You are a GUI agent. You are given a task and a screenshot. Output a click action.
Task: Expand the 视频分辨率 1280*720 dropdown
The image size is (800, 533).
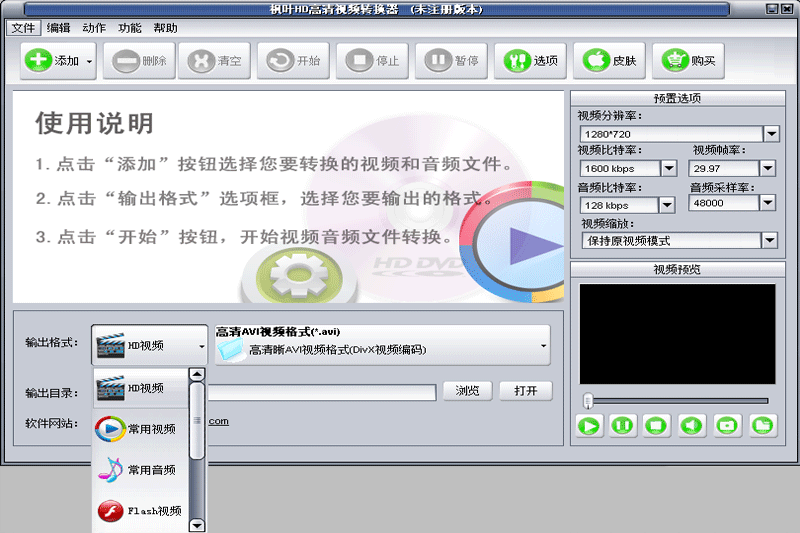tap(771, 134)
